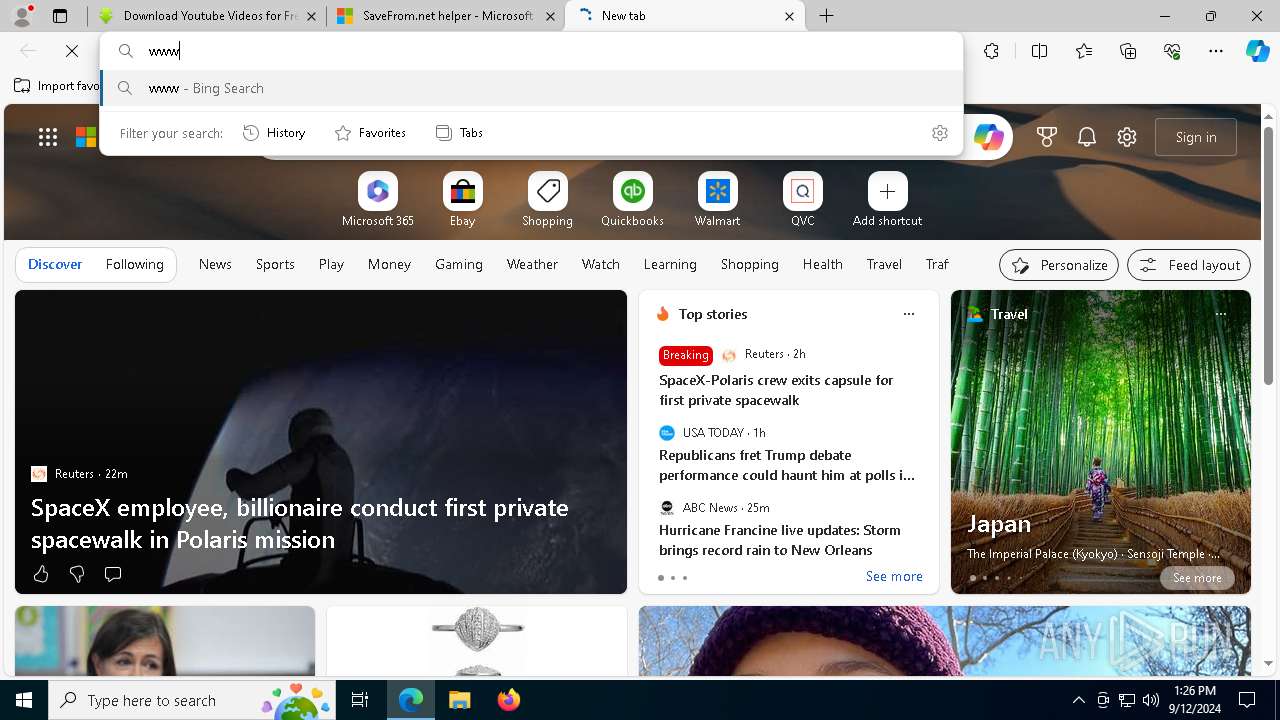
Task: Open the Gaming feed category
Action: [x=459, y=264]
